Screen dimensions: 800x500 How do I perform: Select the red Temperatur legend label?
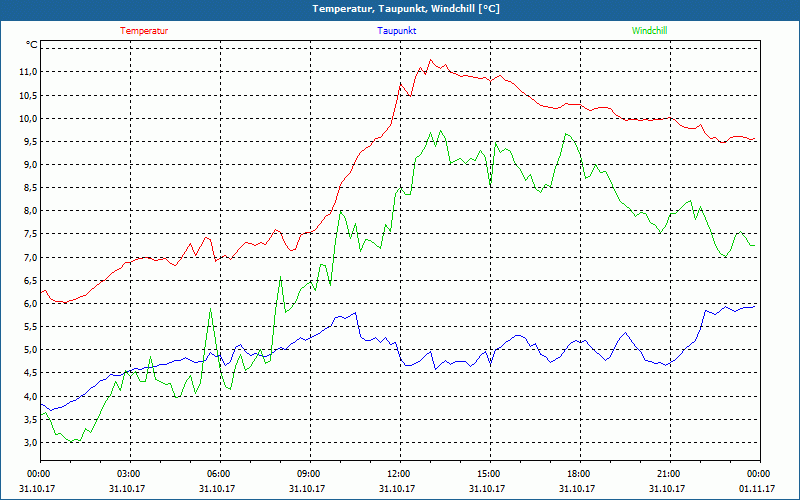point(144,31)
